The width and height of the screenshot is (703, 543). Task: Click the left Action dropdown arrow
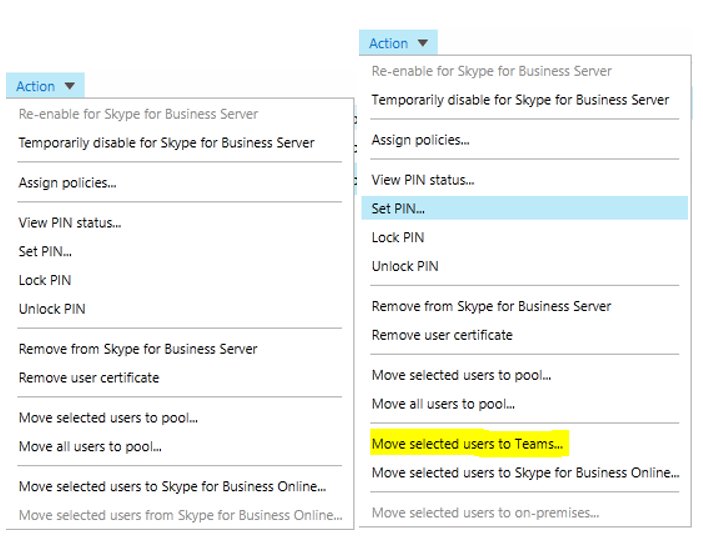(69, 86)
